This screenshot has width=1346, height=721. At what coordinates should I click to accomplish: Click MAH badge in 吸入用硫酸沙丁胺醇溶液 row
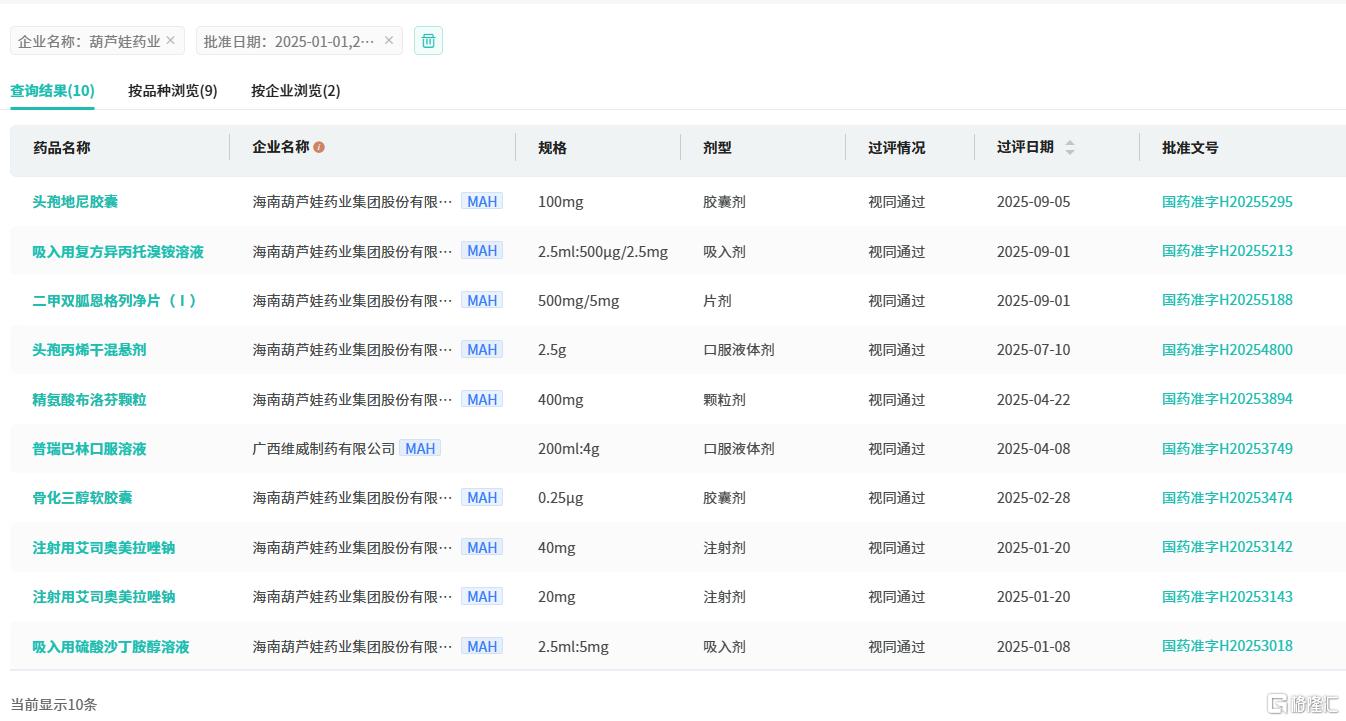point(482,646)
